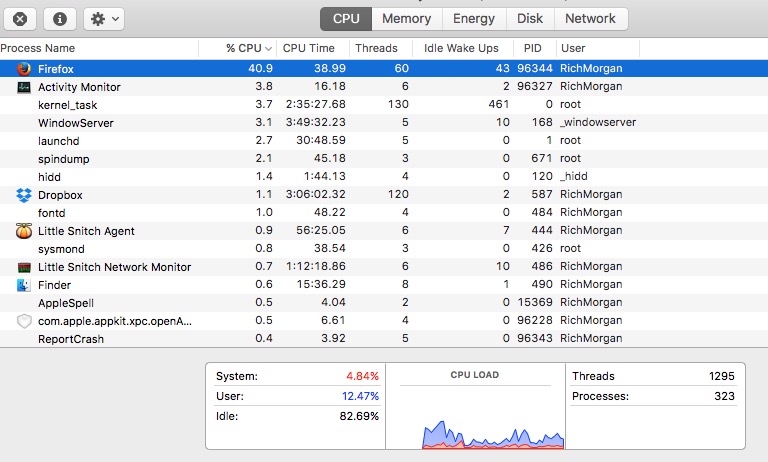Click the CPU LOAD graph
768x462 pixels.
pyautogui.click(x=493, y=433)
